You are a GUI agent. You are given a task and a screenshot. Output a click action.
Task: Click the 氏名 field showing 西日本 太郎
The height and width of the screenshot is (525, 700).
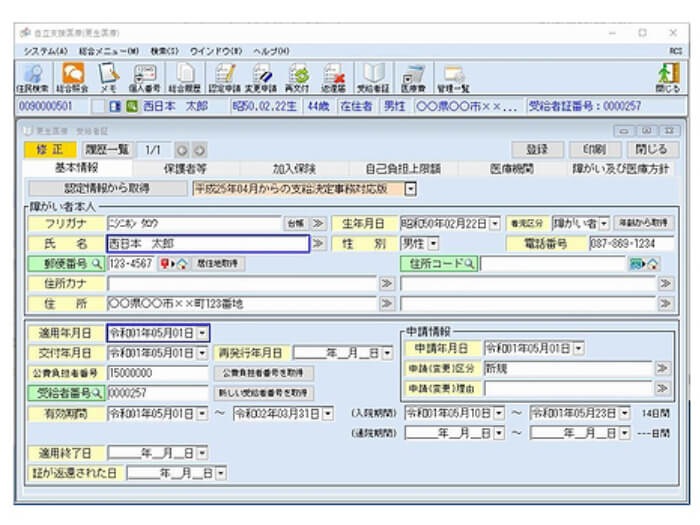pos(208,244)
